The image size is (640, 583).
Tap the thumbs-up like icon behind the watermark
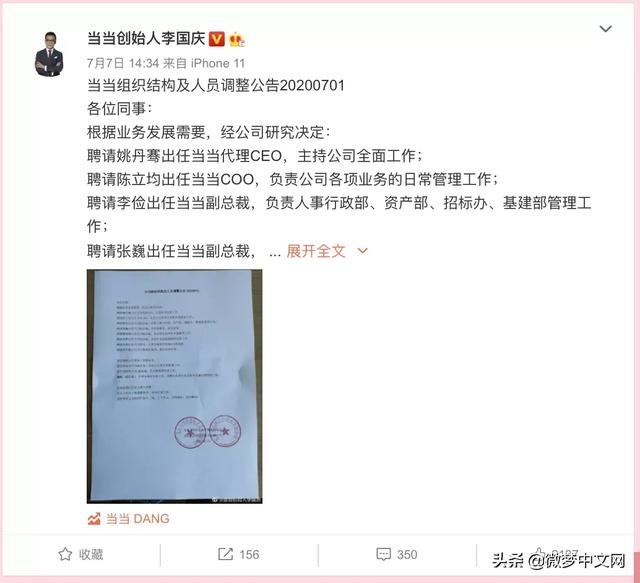540,554
